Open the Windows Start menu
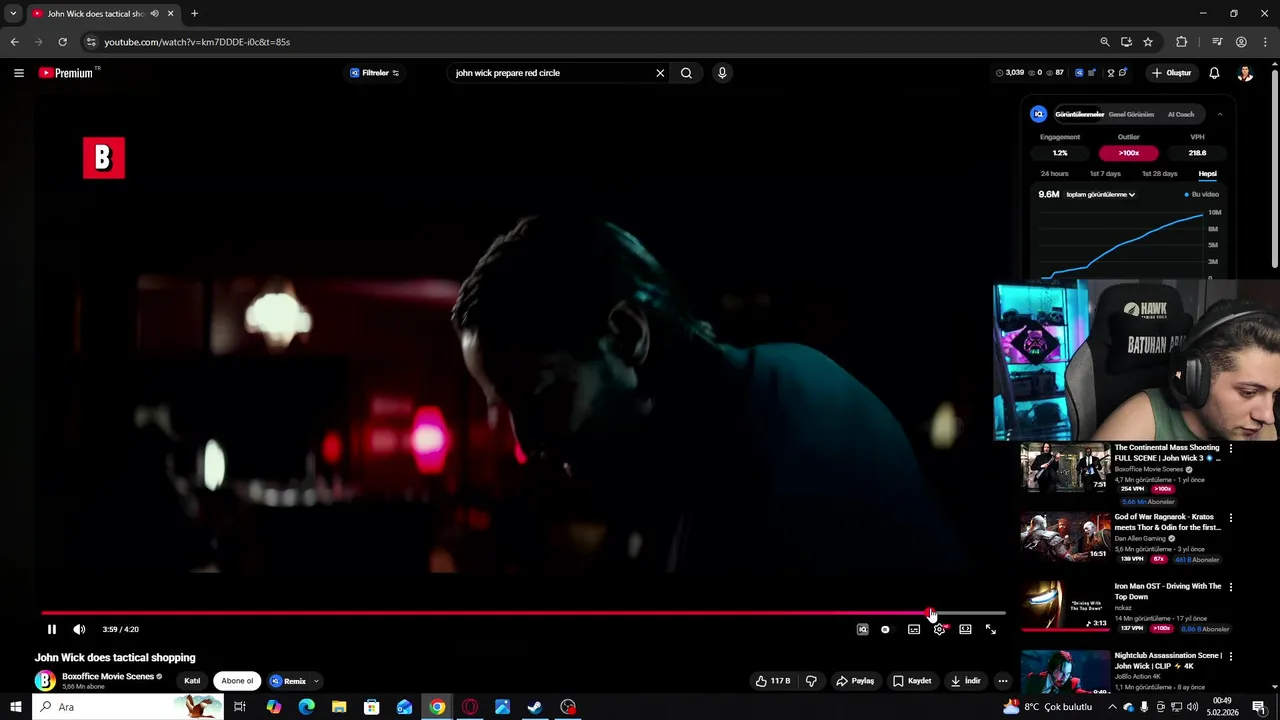Viewport: 1280px width, 720px height. click(x=15, y=707)
